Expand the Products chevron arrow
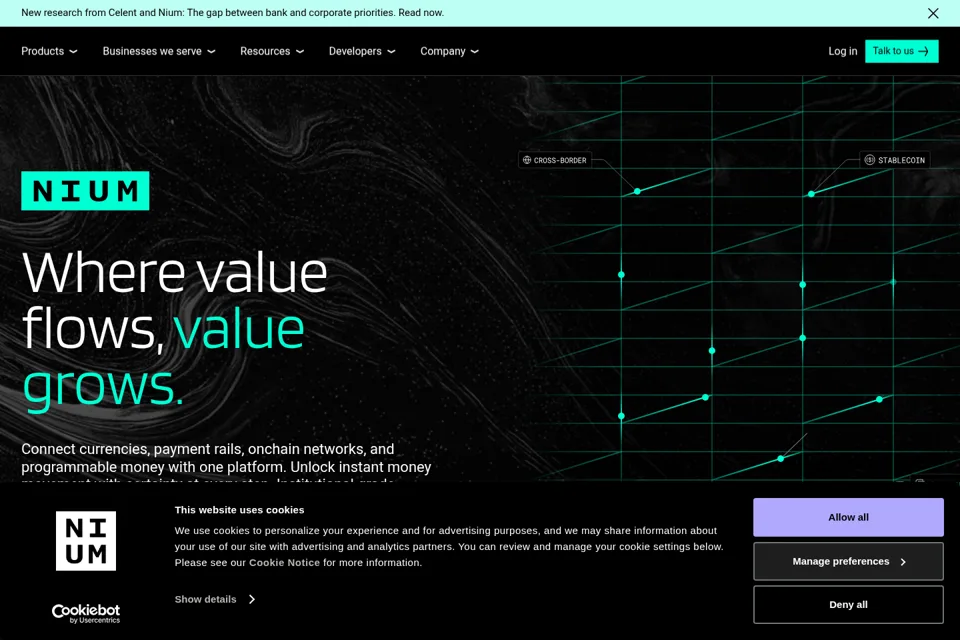Viewport: 960px width, 640px height. tap(73, 52)
